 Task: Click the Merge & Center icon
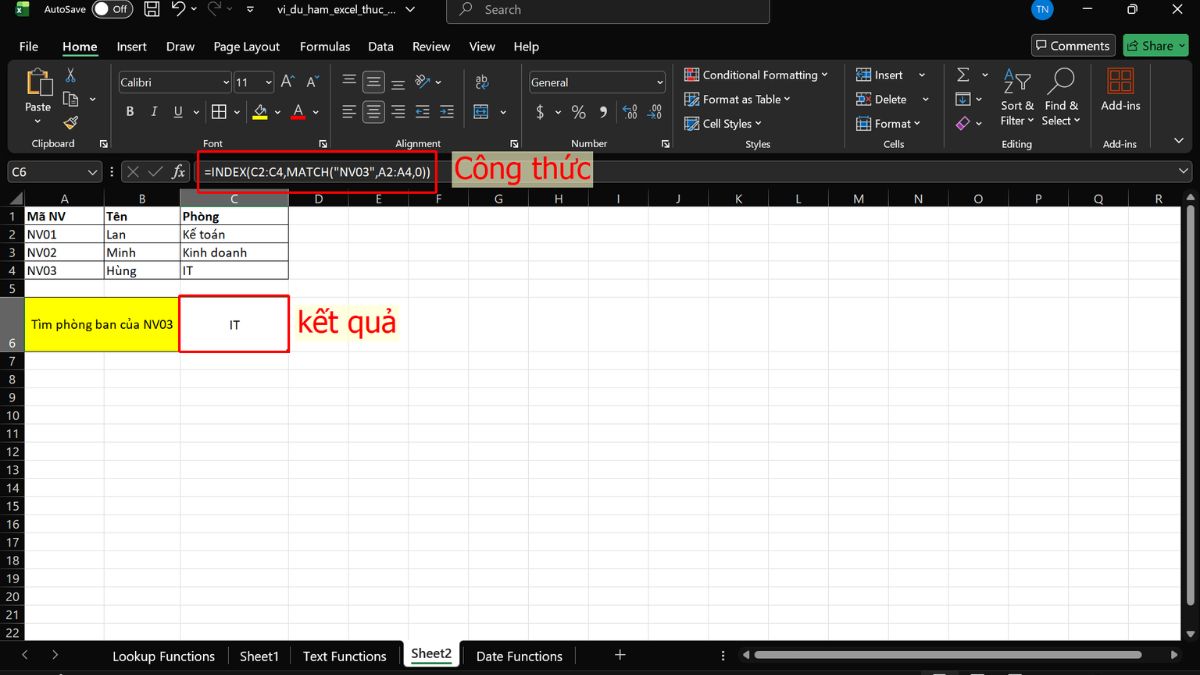point(481,112)
